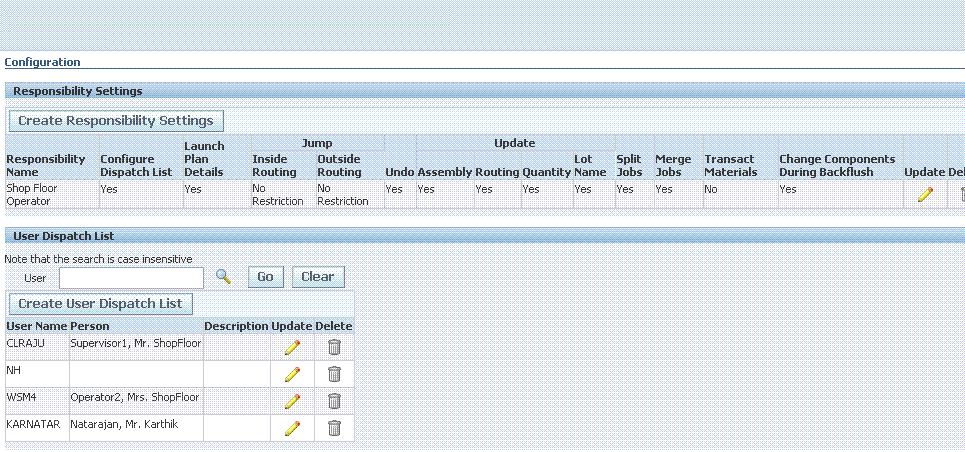965x452 pixels.
Task: Delete the CLRAJU dispatch list entry
Action: pos(334,347)
